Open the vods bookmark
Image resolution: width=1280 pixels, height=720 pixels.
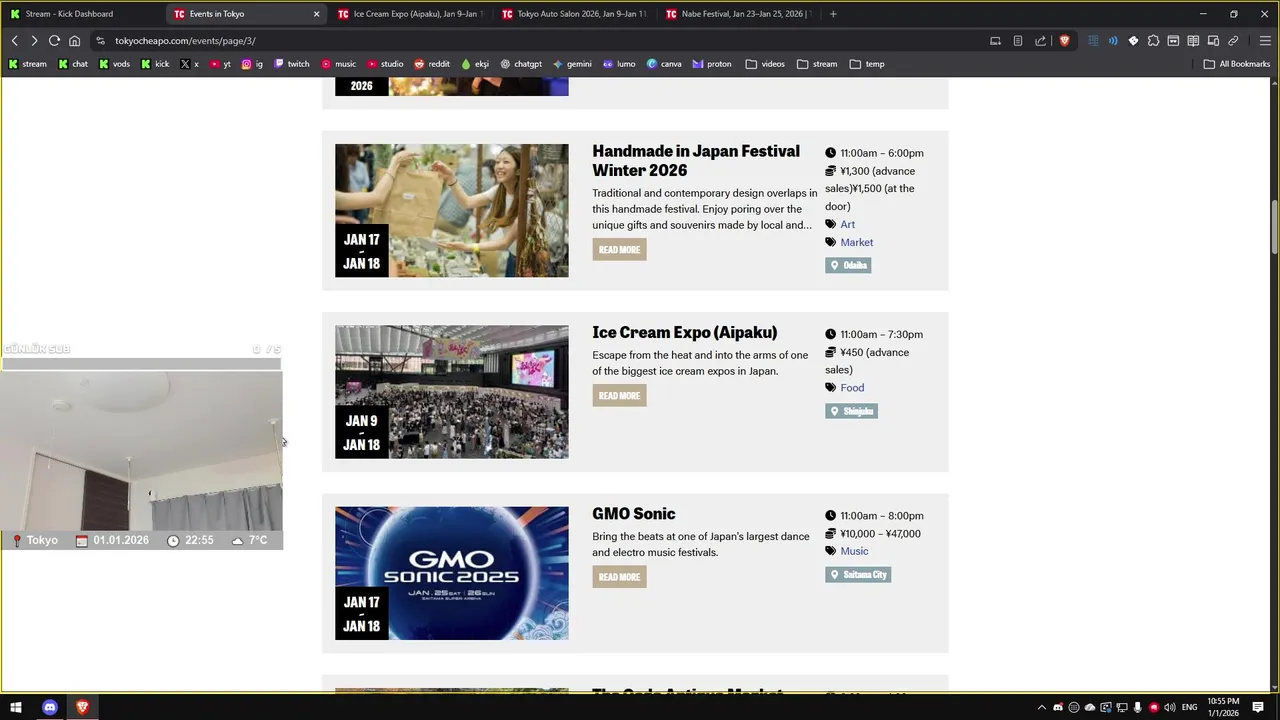click(x=114, y=64)
